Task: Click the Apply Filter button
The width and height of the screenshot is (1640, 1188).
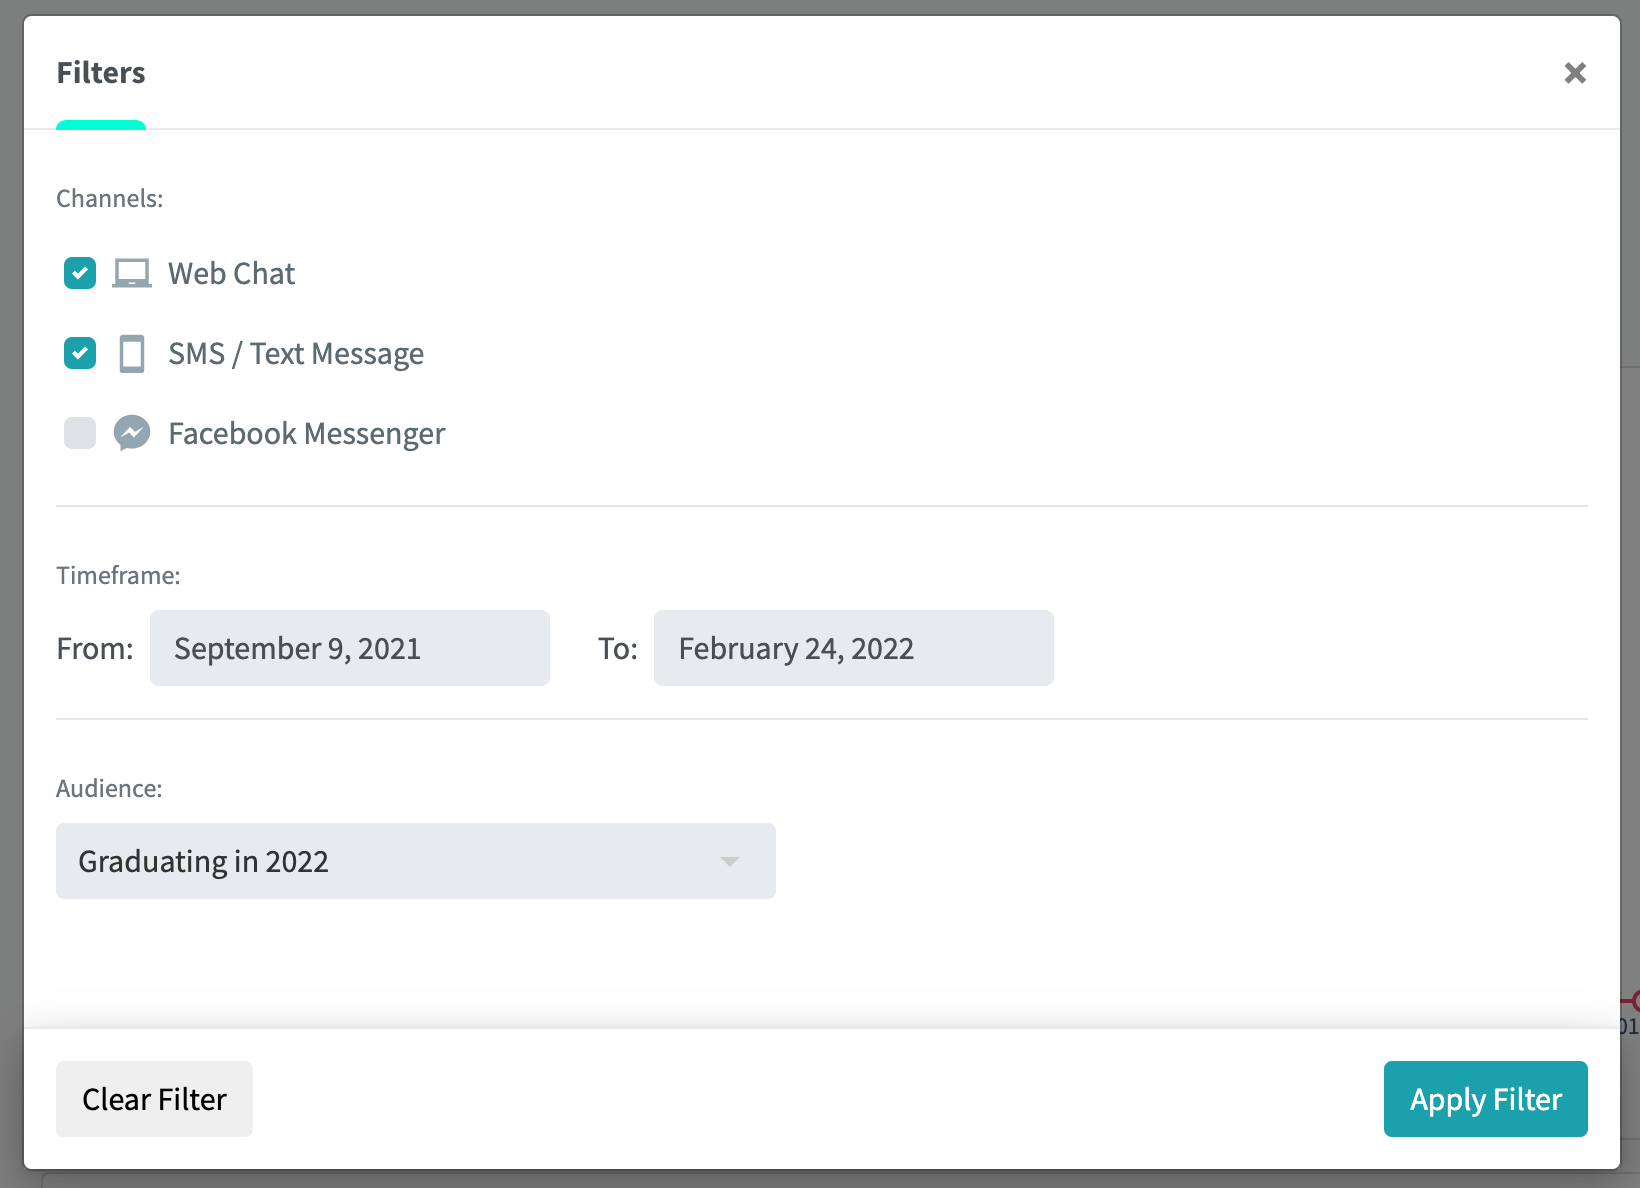Action: pos(1486,1099)
